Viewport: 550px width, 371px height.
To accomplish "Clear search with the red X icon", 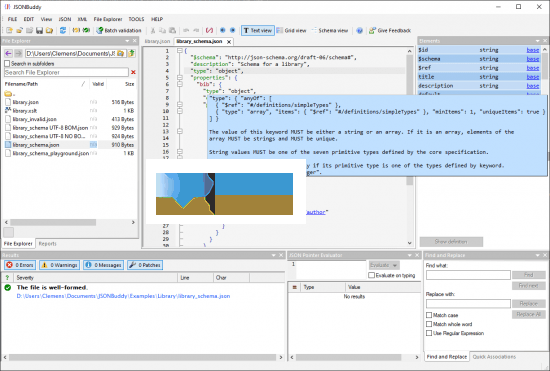I will 133,72.
